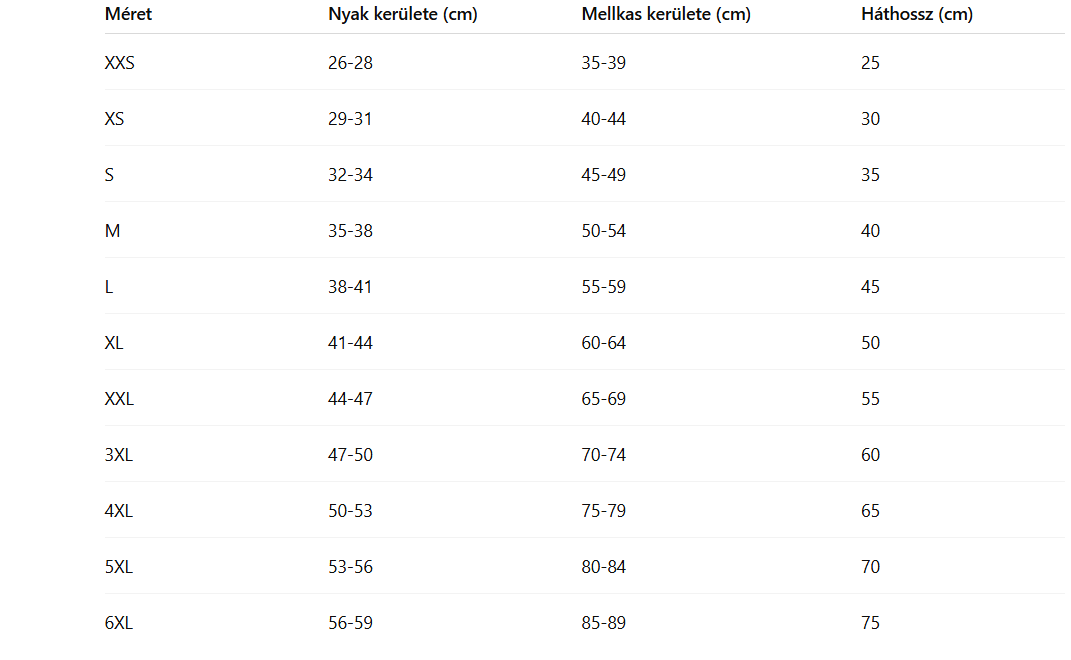Click the XXL size label
This screenshot has width=1071, height=660.
click(x=119, y=399)
